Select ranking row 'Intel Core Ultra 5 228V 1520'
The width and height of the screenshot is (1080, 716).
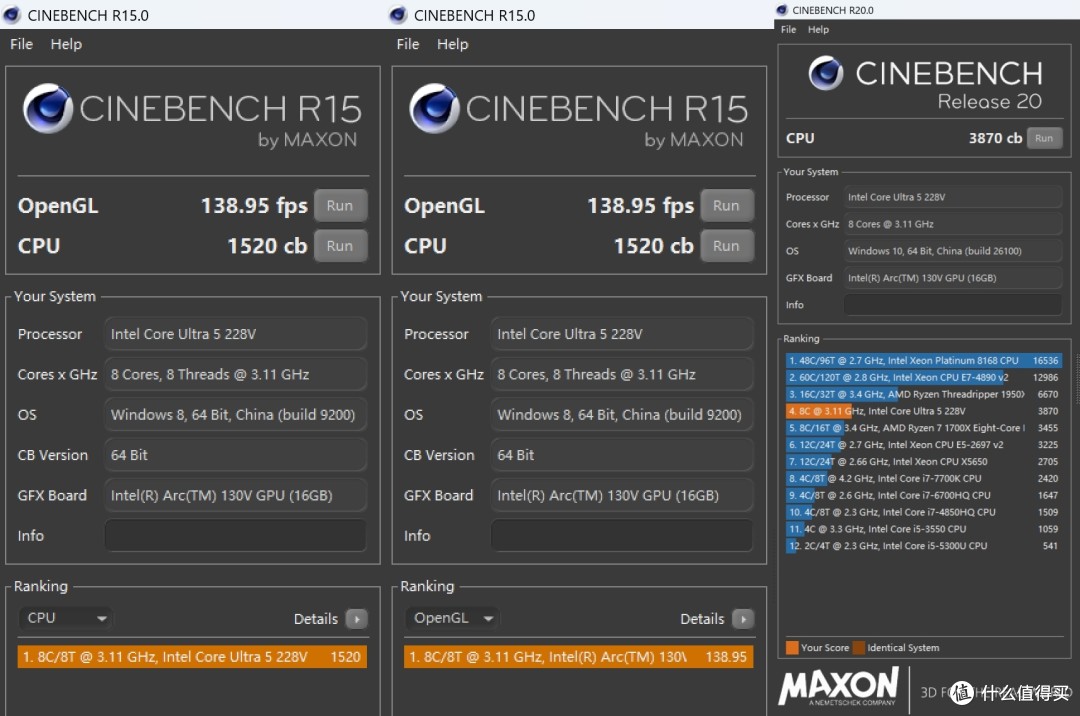(x=192, y=657)
